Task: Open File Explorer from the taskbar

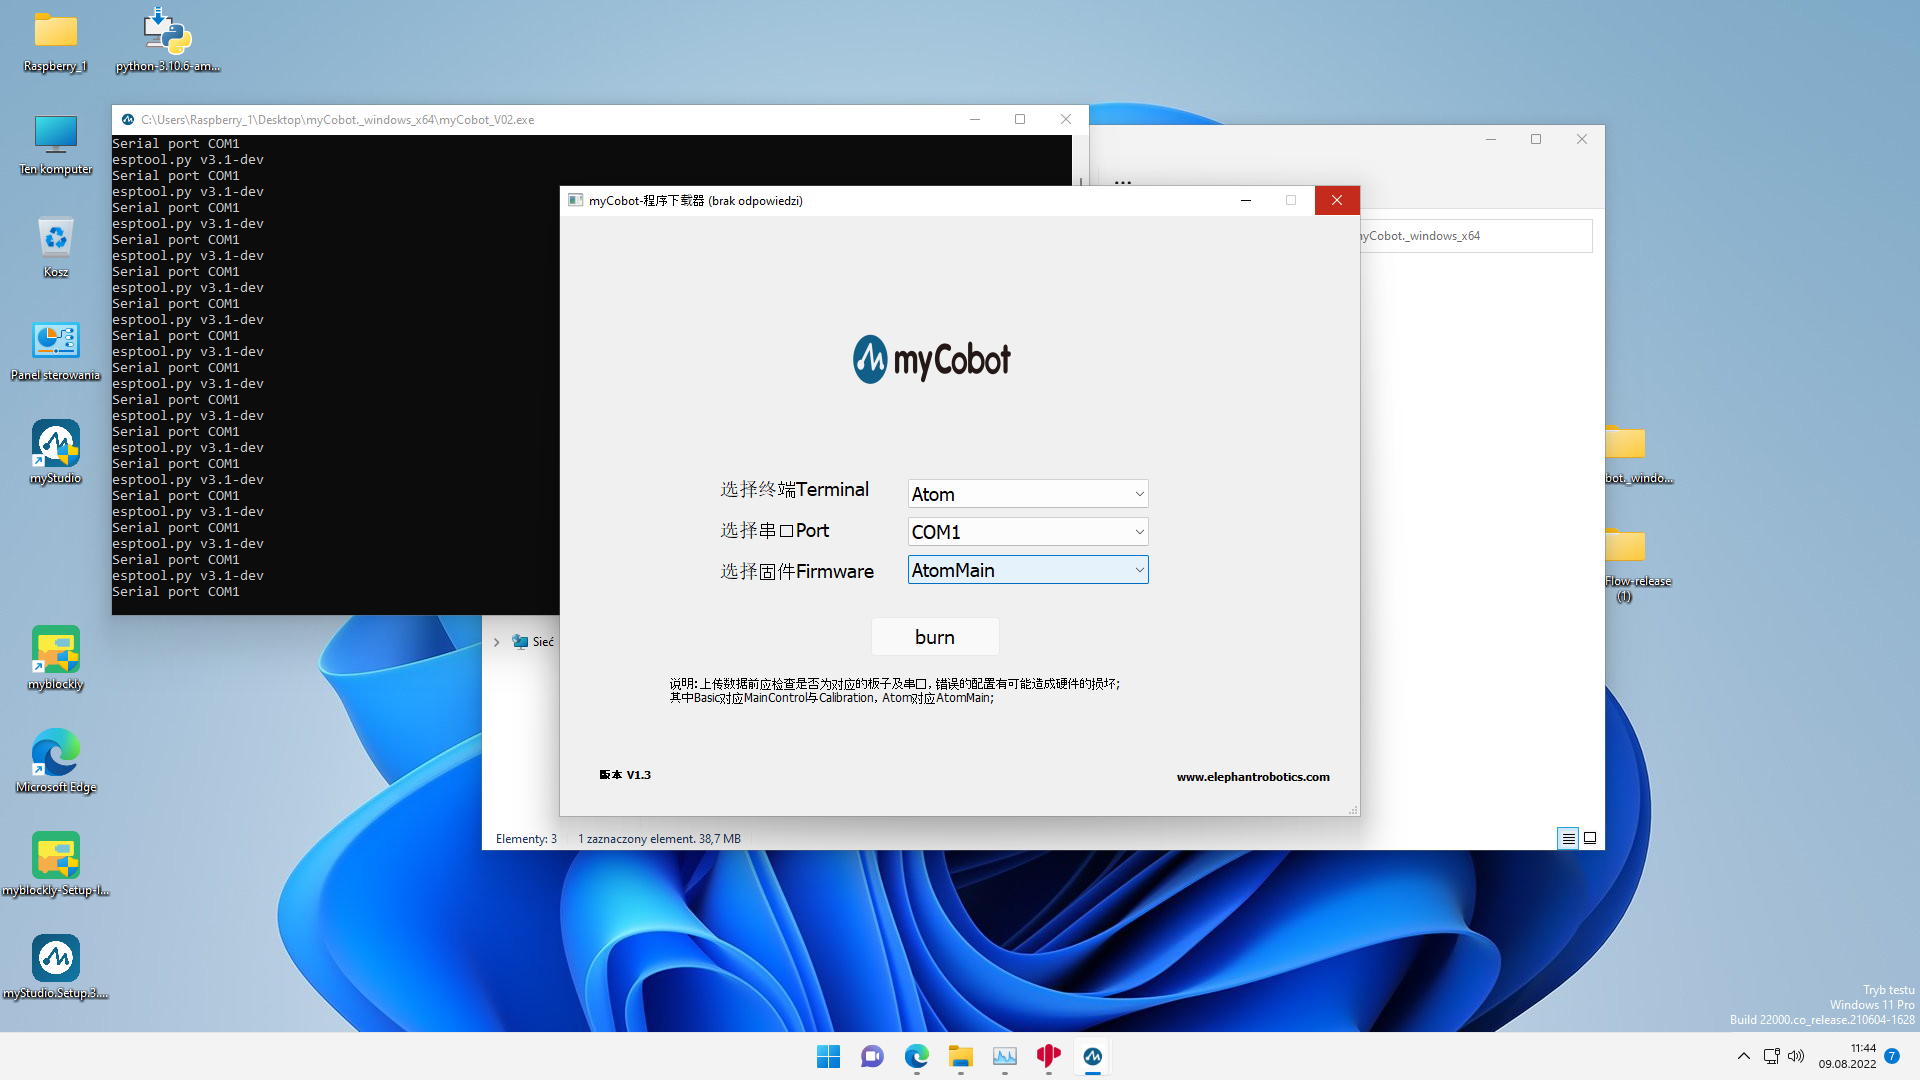Action: 961,1056
